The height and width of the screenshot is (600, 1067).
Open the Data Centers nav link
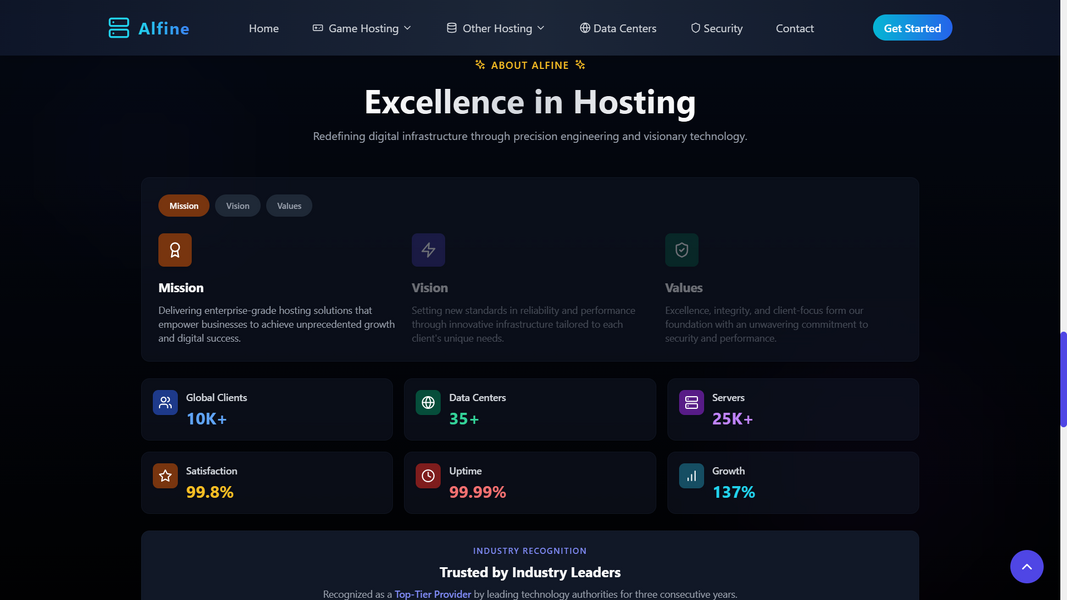click(618, 28)
